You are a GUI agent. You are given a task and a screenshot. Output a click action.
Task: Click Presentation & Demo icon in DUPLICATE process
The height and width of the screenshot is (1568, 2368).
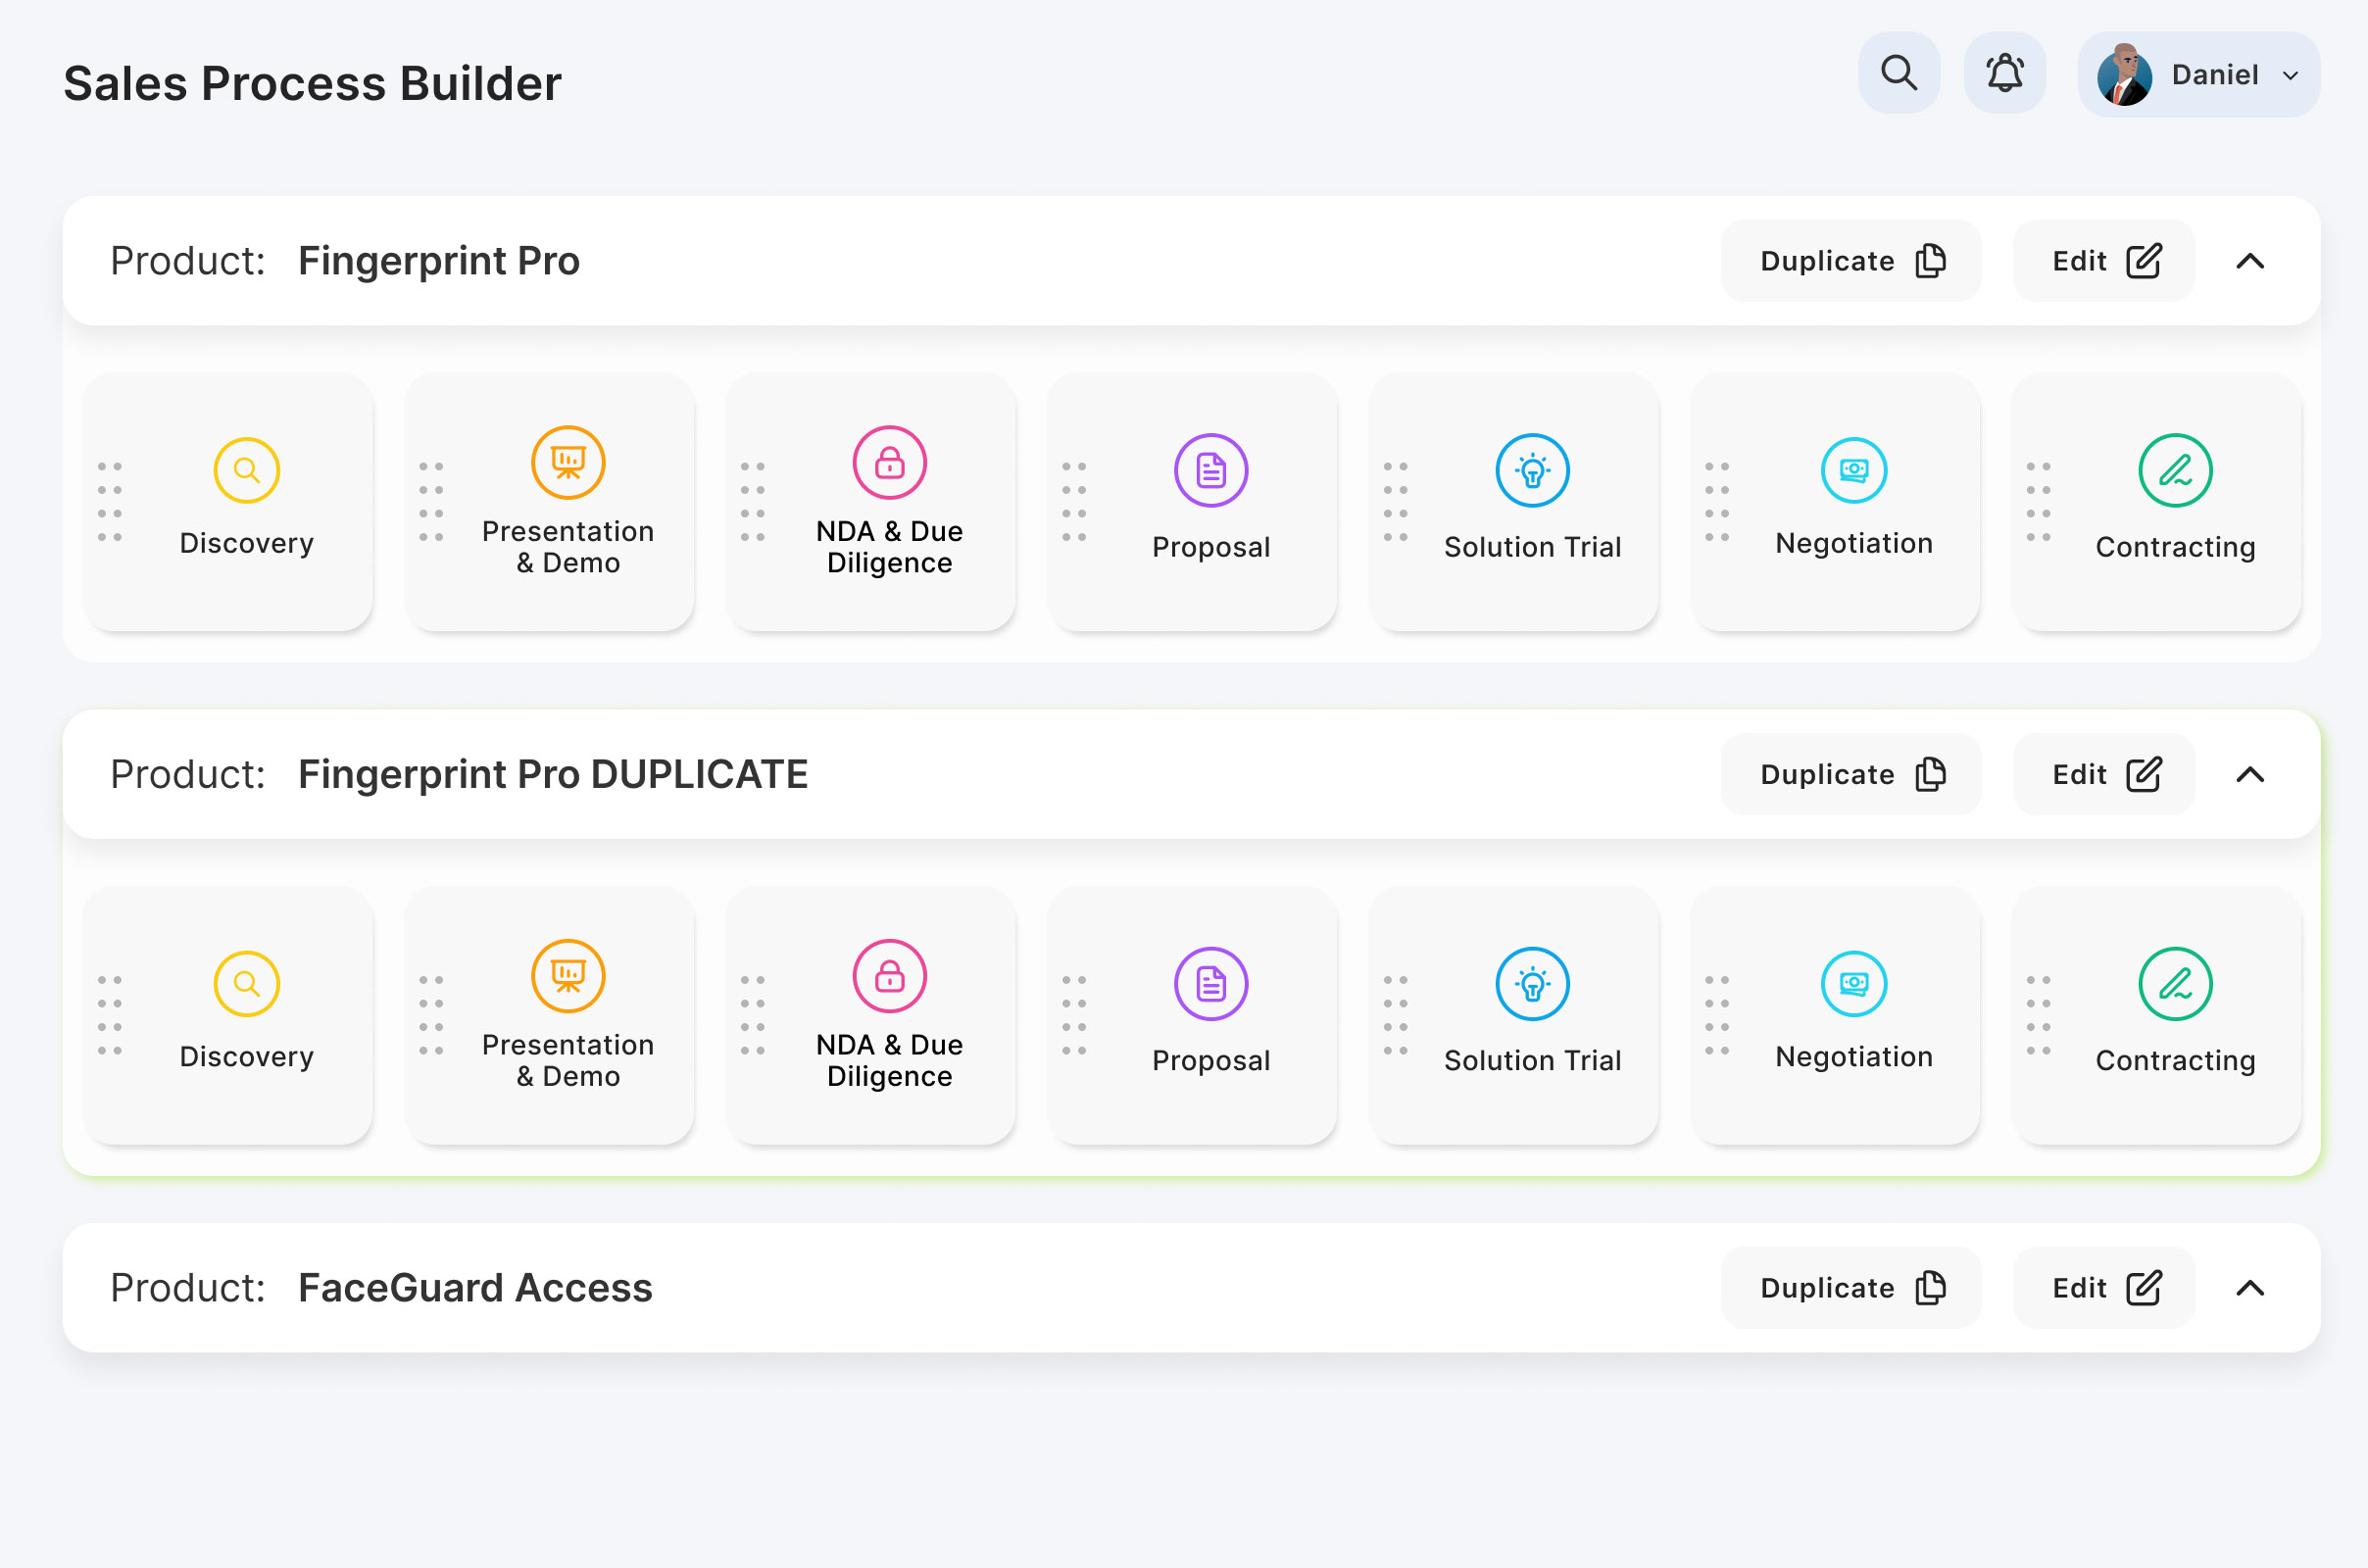[x=568, y=976]
